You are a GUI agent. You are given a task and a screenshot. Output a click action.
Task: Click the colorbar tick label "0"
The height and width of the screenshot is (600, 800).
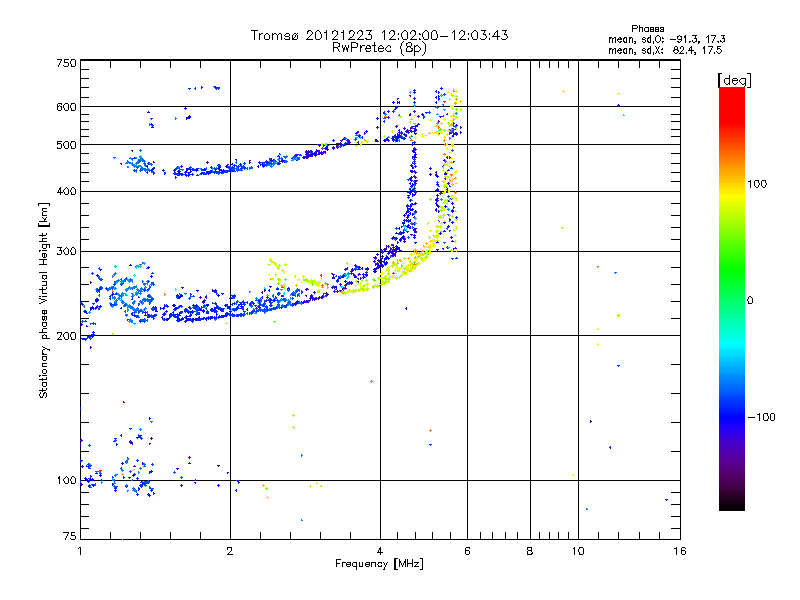point(749,301)
